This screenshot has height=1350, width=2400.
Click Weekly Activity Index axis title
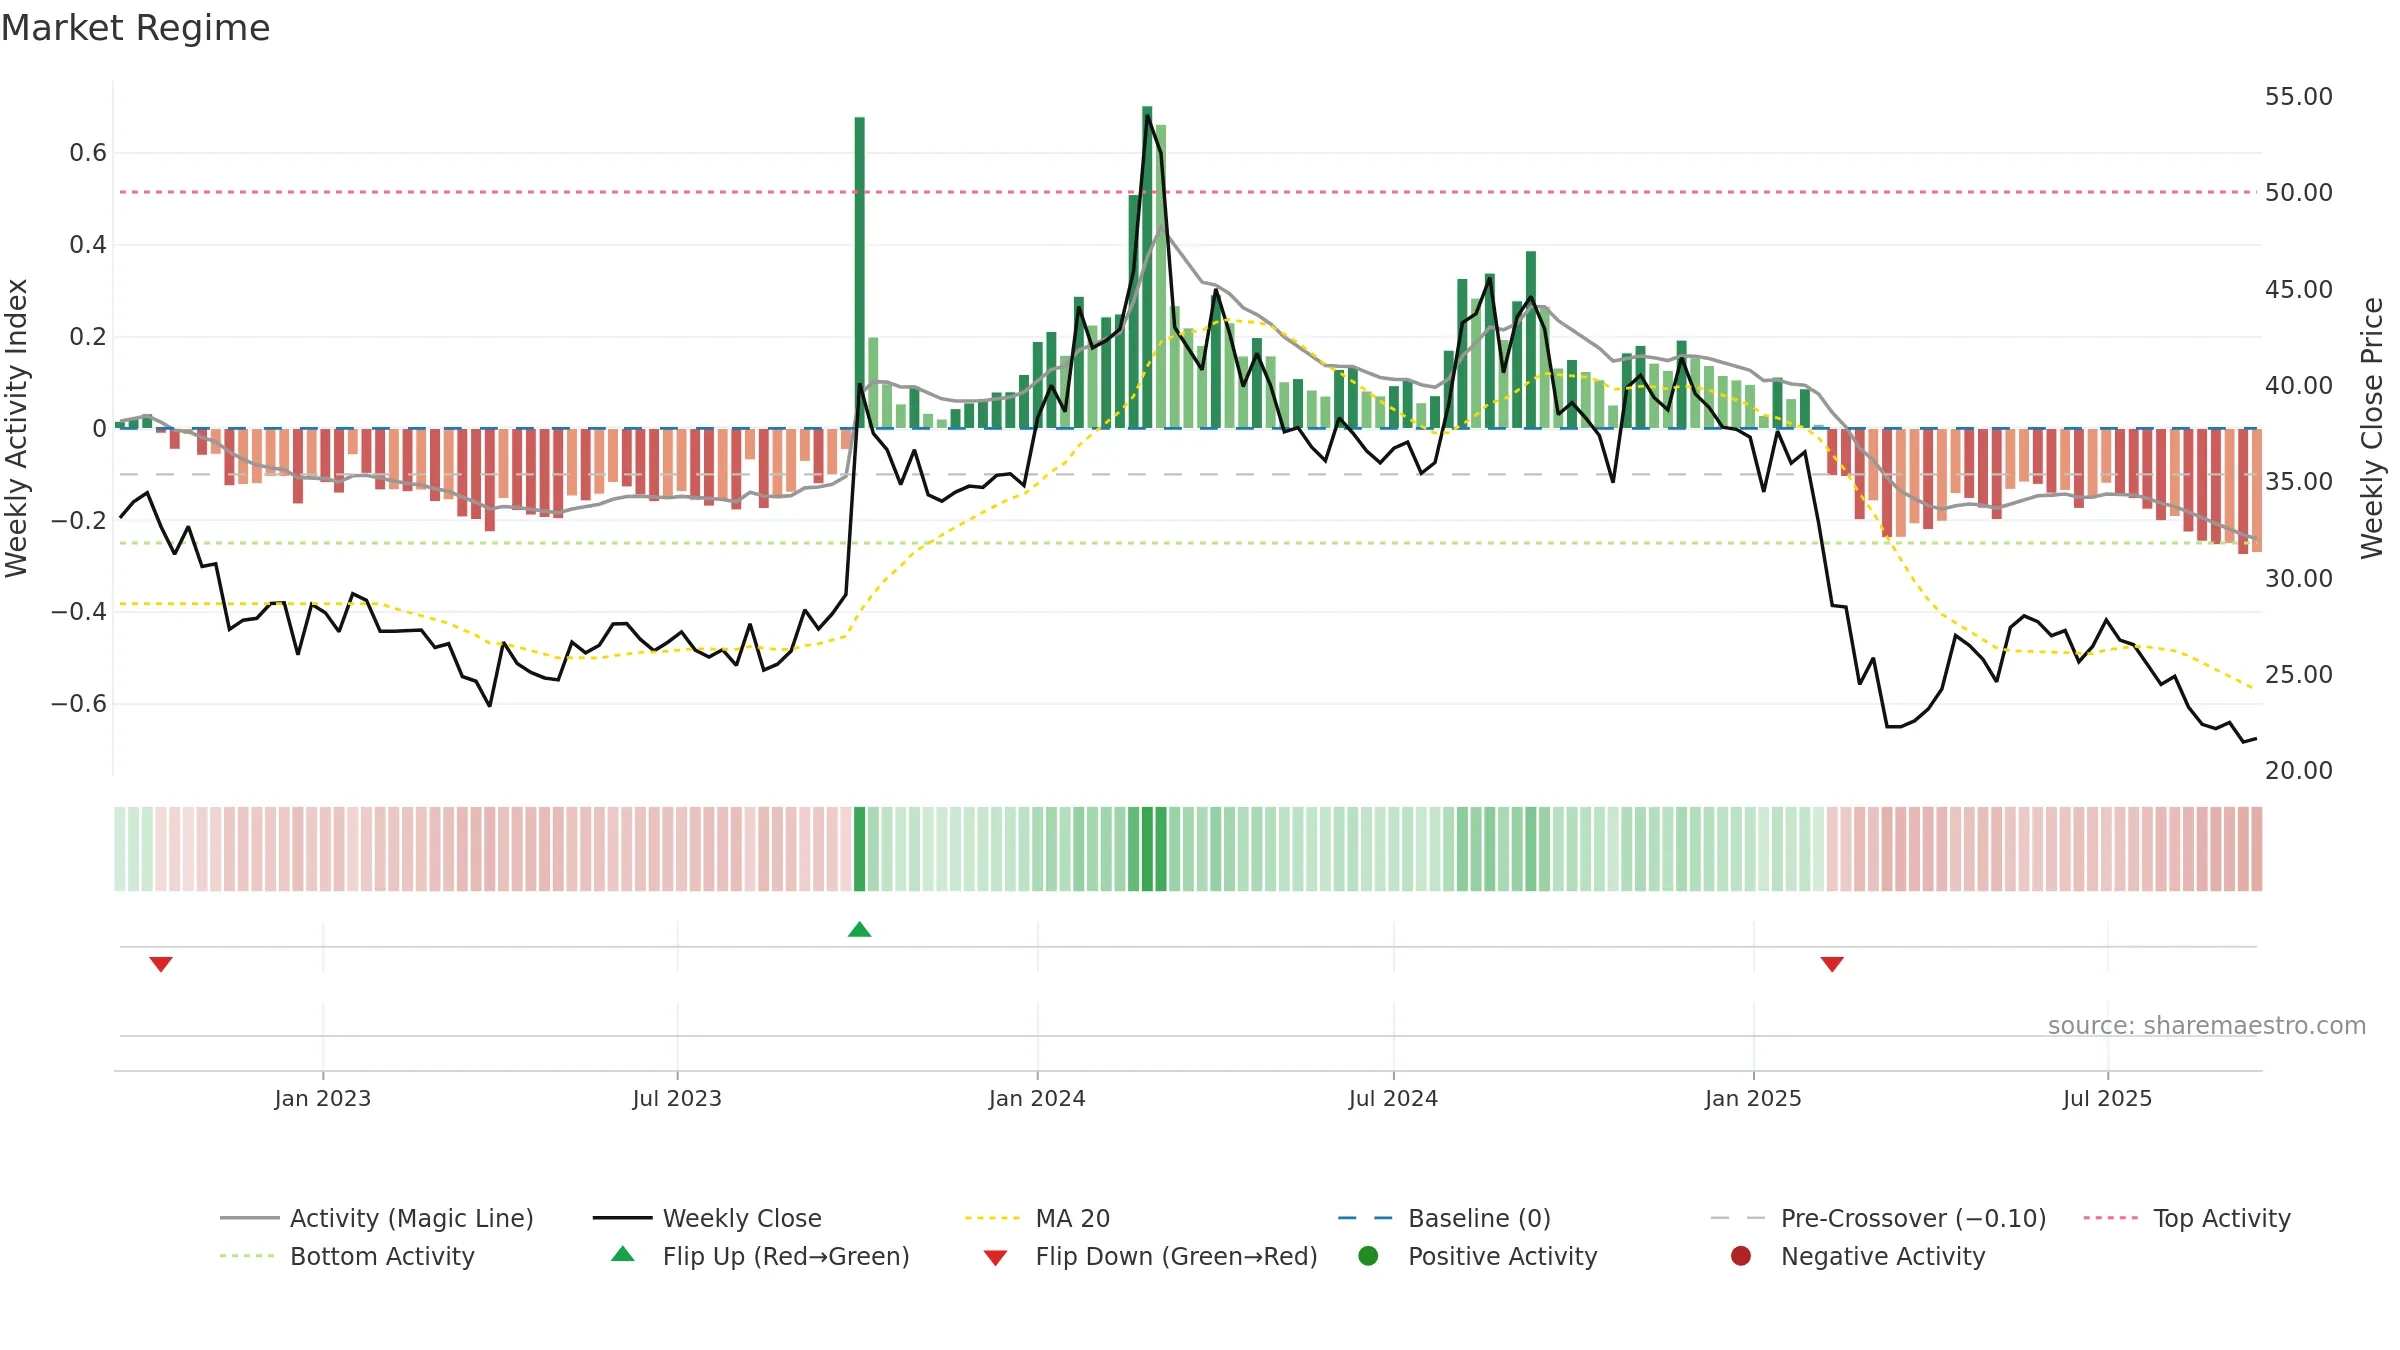coord(16,428)
